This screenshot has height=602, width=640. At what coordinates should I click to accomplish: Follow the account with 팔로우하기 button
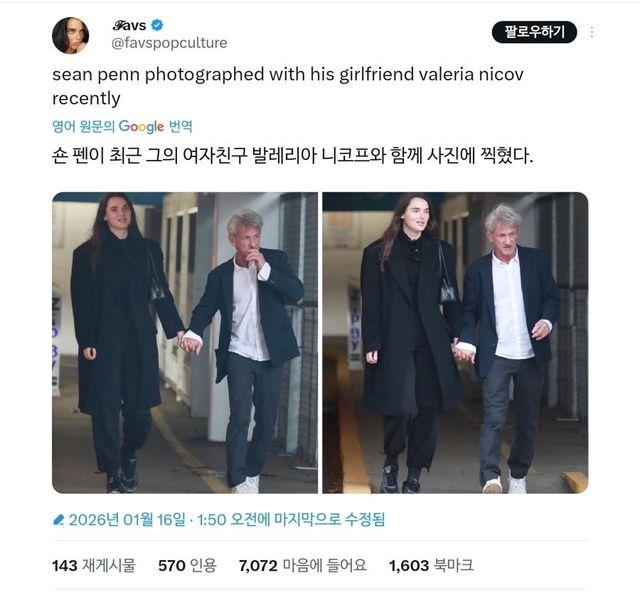[x=534, y=32]
